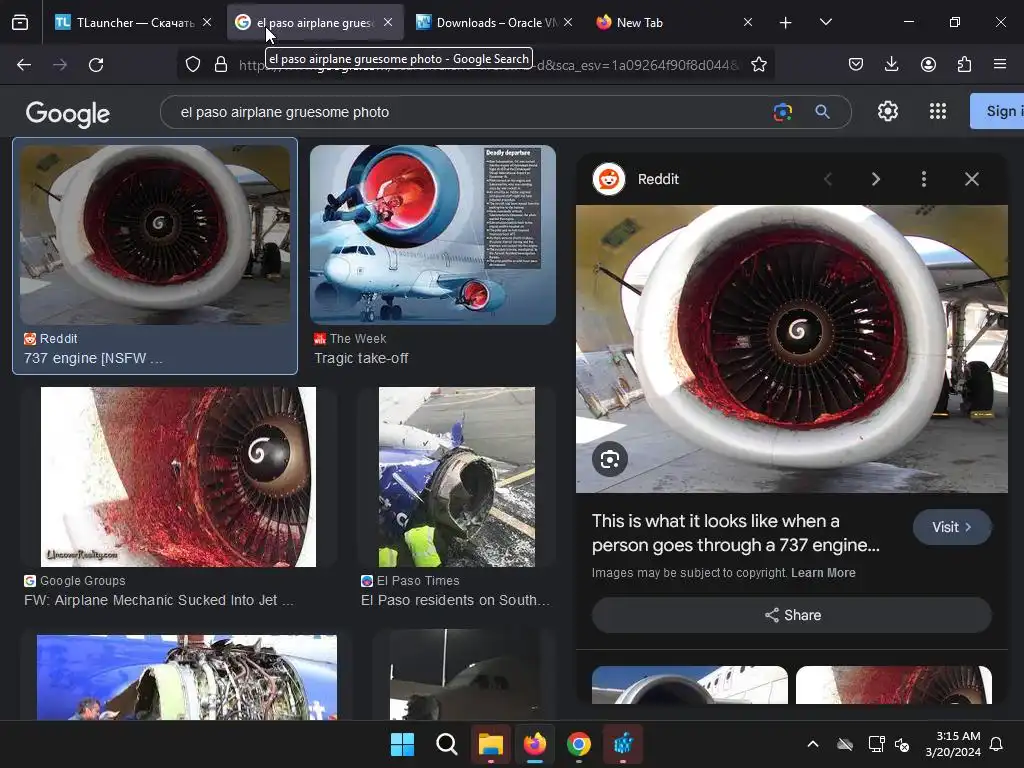Open the notifications bell
Screen dimensions: 1024x768
996,744
